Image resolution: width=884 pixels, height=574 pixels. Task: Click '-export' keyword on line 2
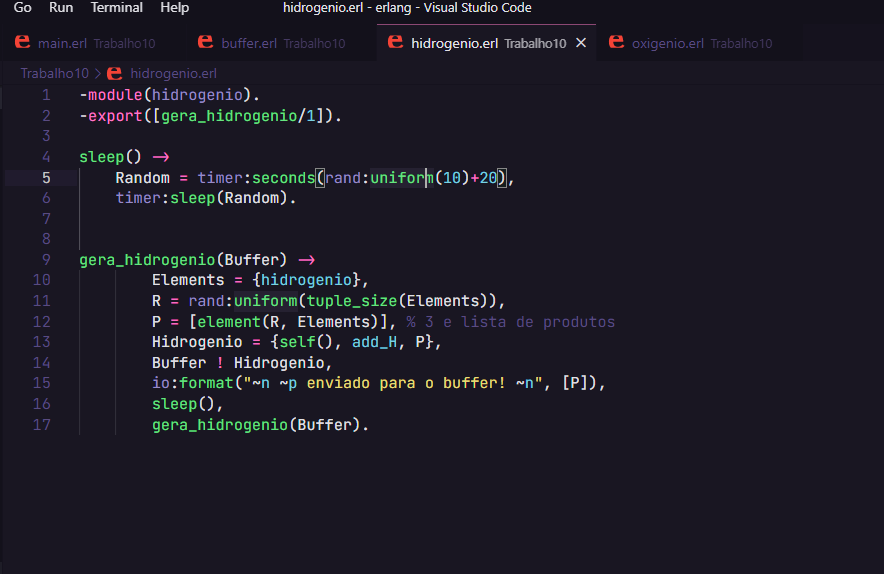pos(111,116)
